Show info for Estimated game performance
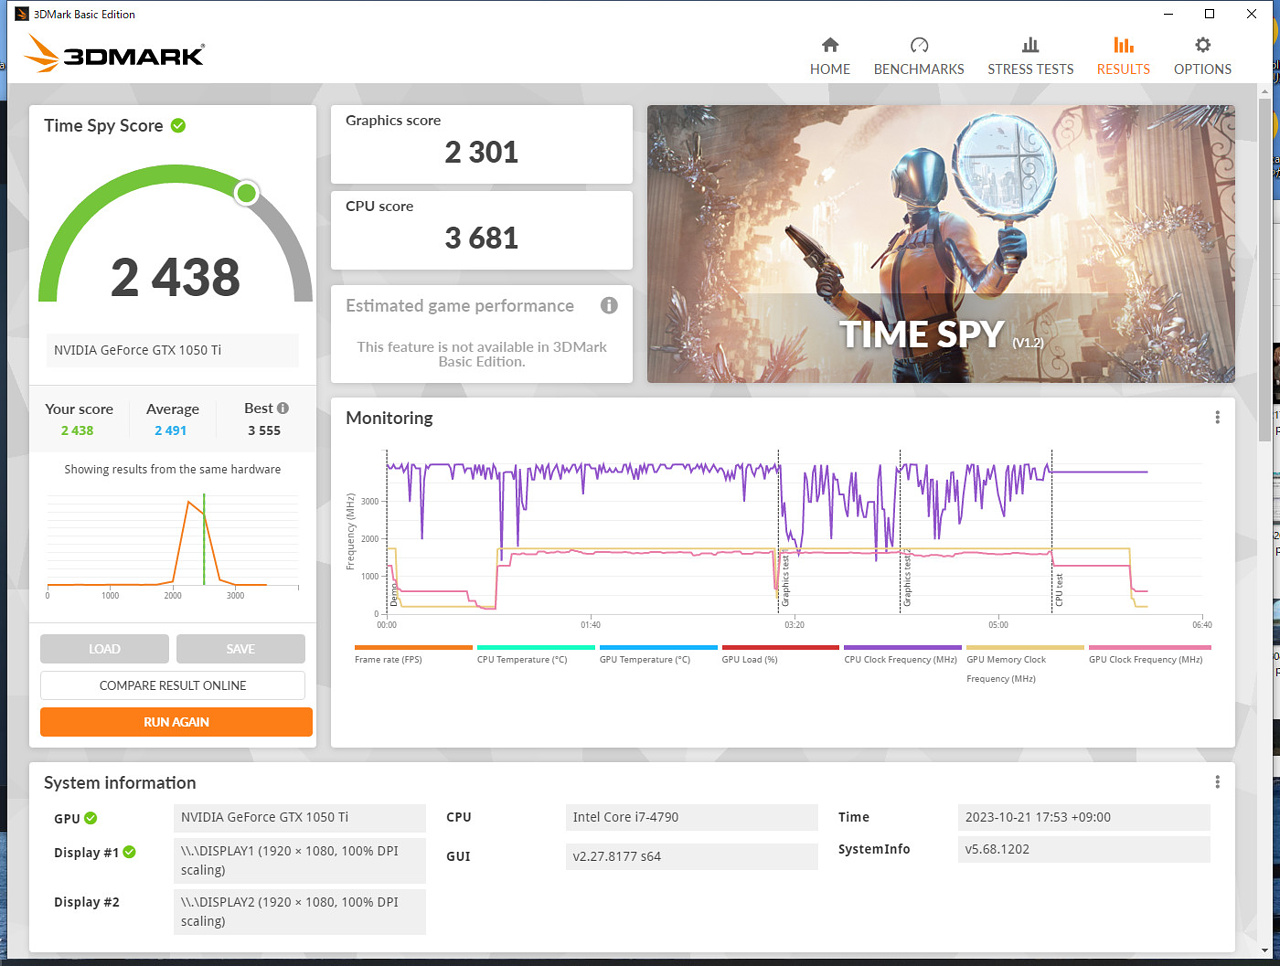1280x966 pixels. point(609,305)
